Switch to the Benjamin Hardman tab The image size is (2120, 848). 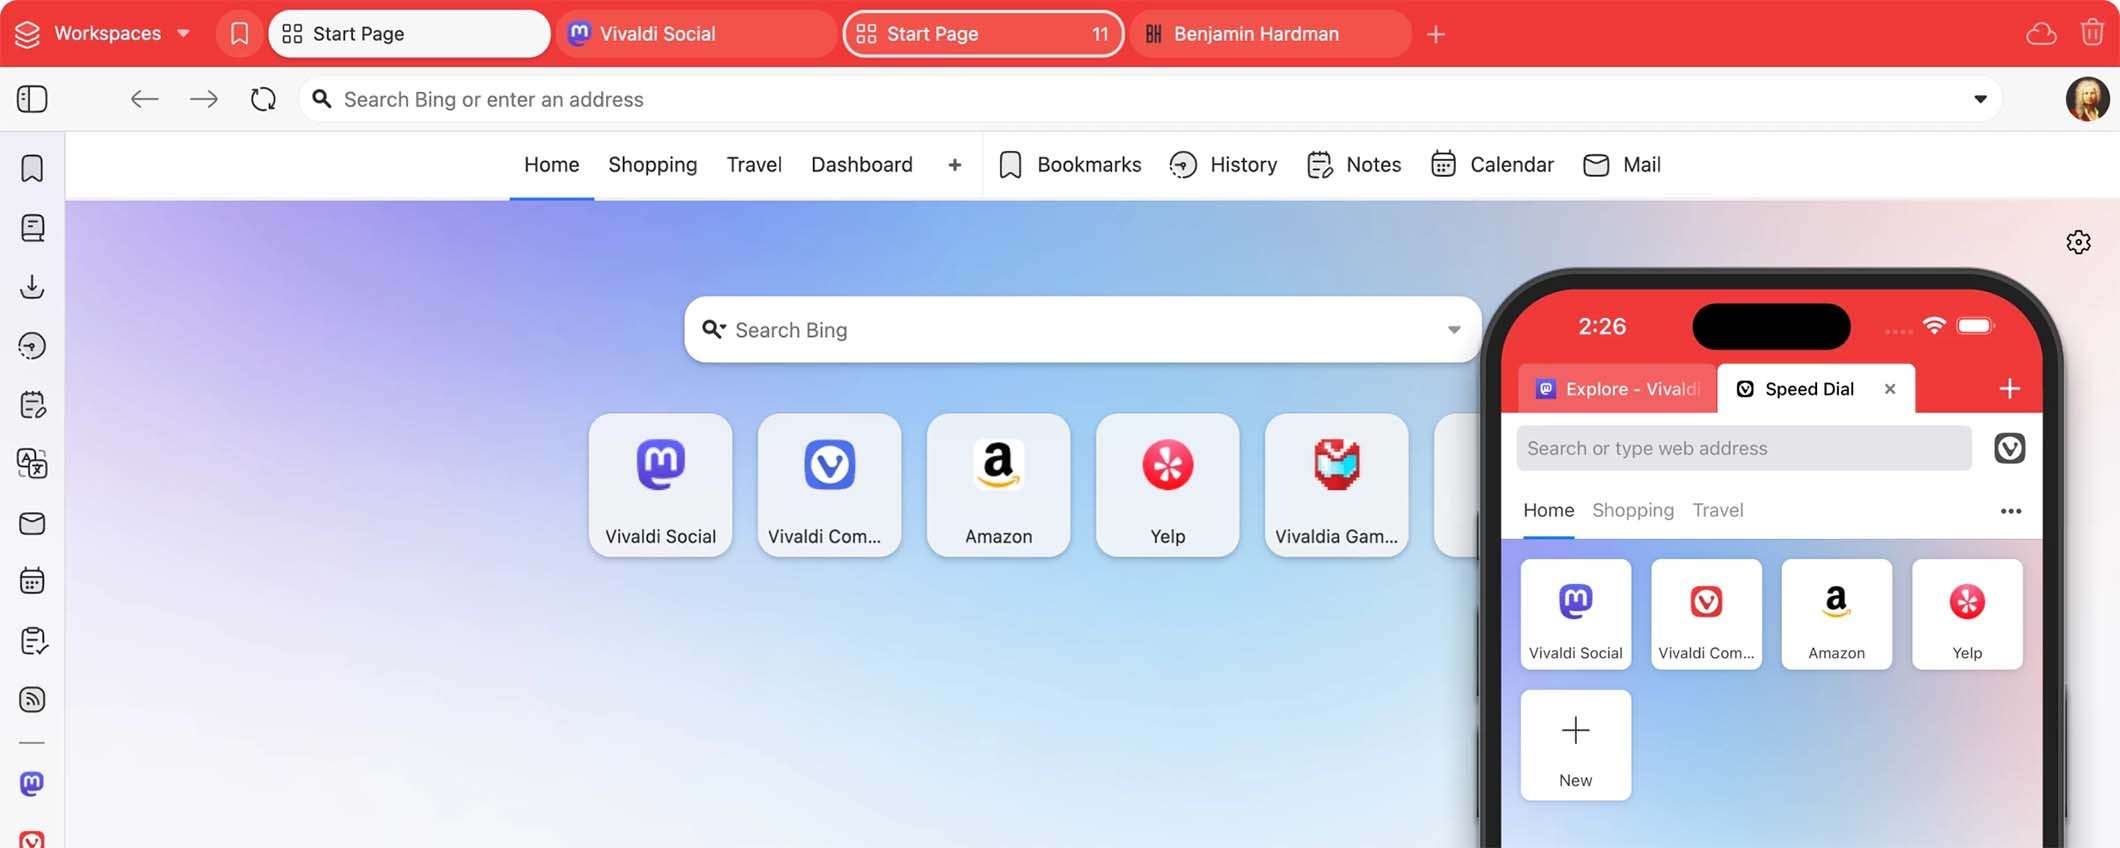[1270, 34]
